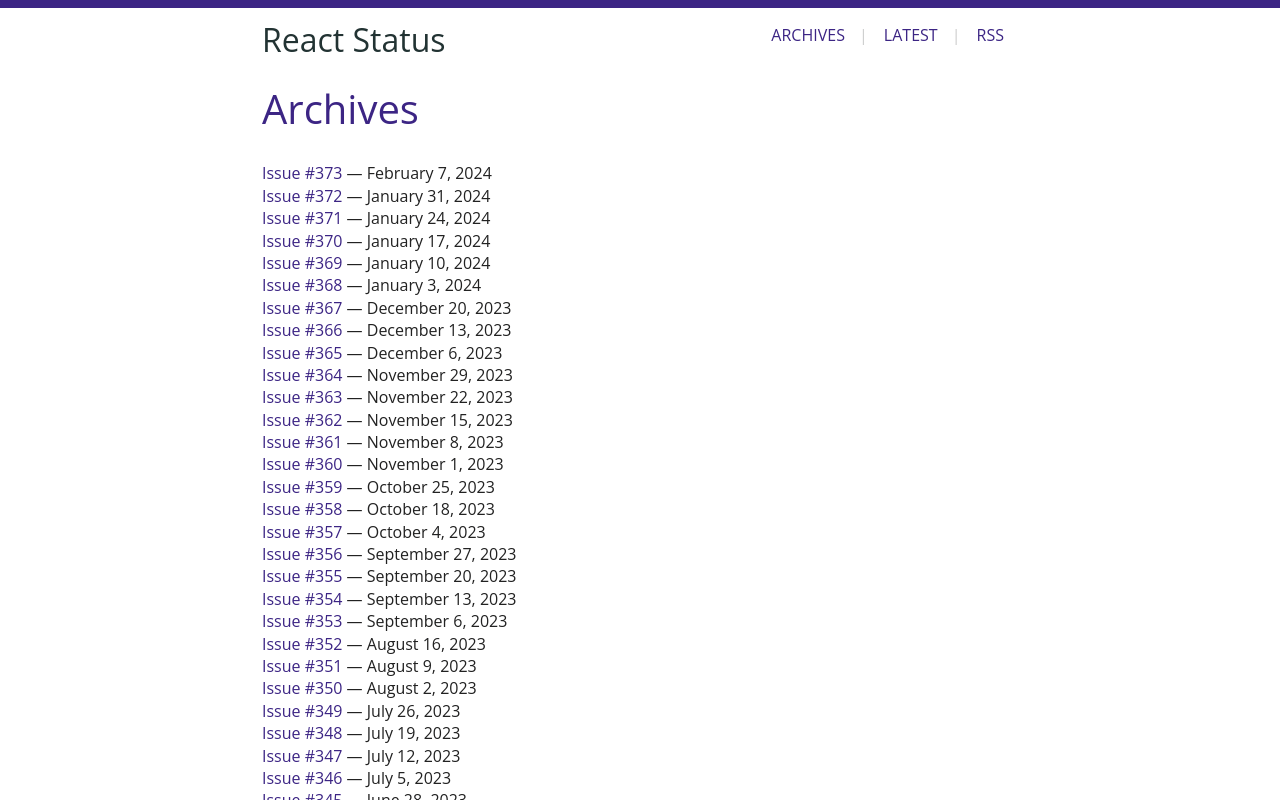Open Issue #350

302,688
